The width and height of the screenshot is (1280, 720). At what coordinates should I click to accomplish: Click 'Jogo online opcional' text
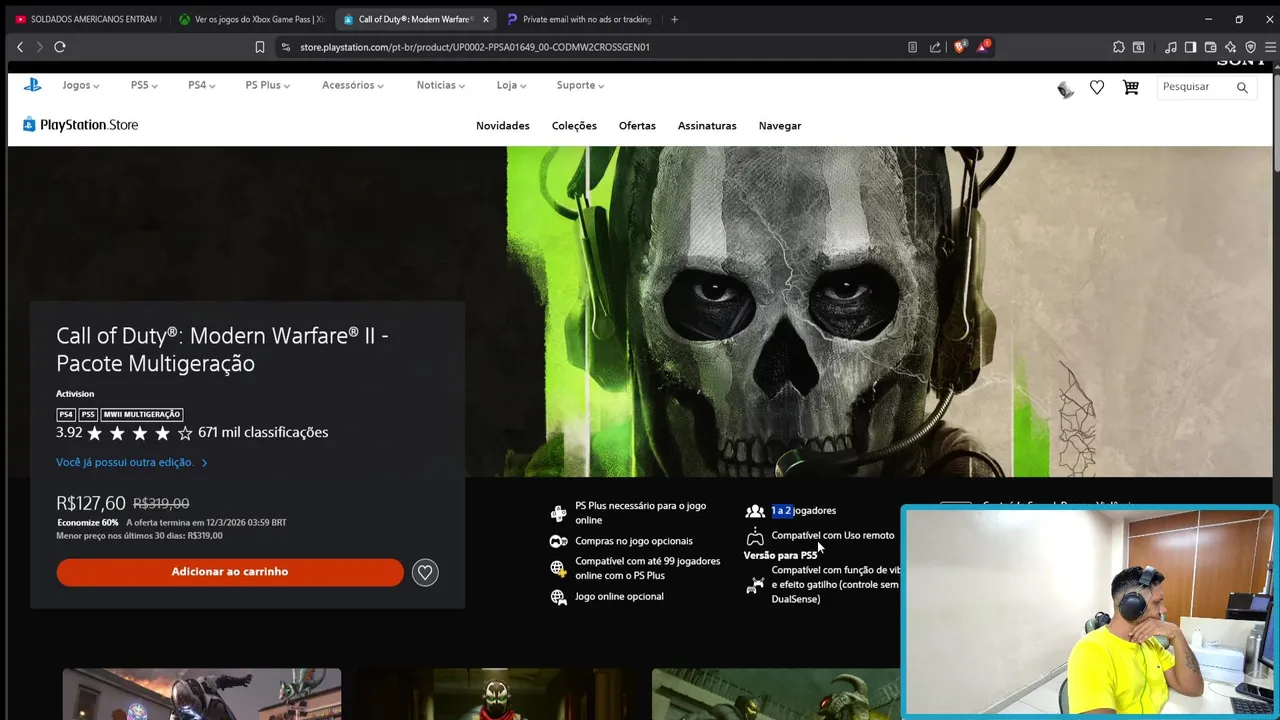point(619,597)
